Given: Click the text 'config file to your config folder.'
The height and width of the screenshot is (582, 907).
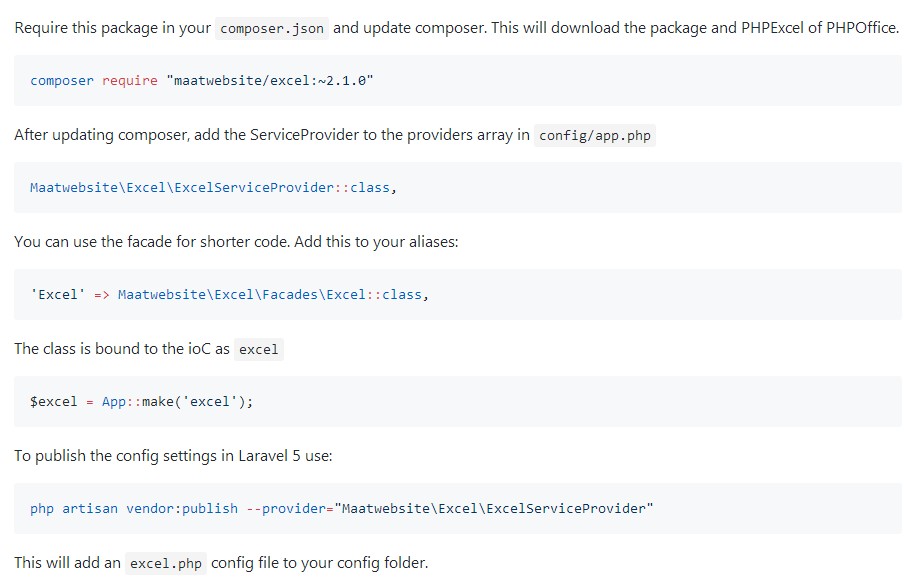Looking at the screenshot, I should 319,563.
